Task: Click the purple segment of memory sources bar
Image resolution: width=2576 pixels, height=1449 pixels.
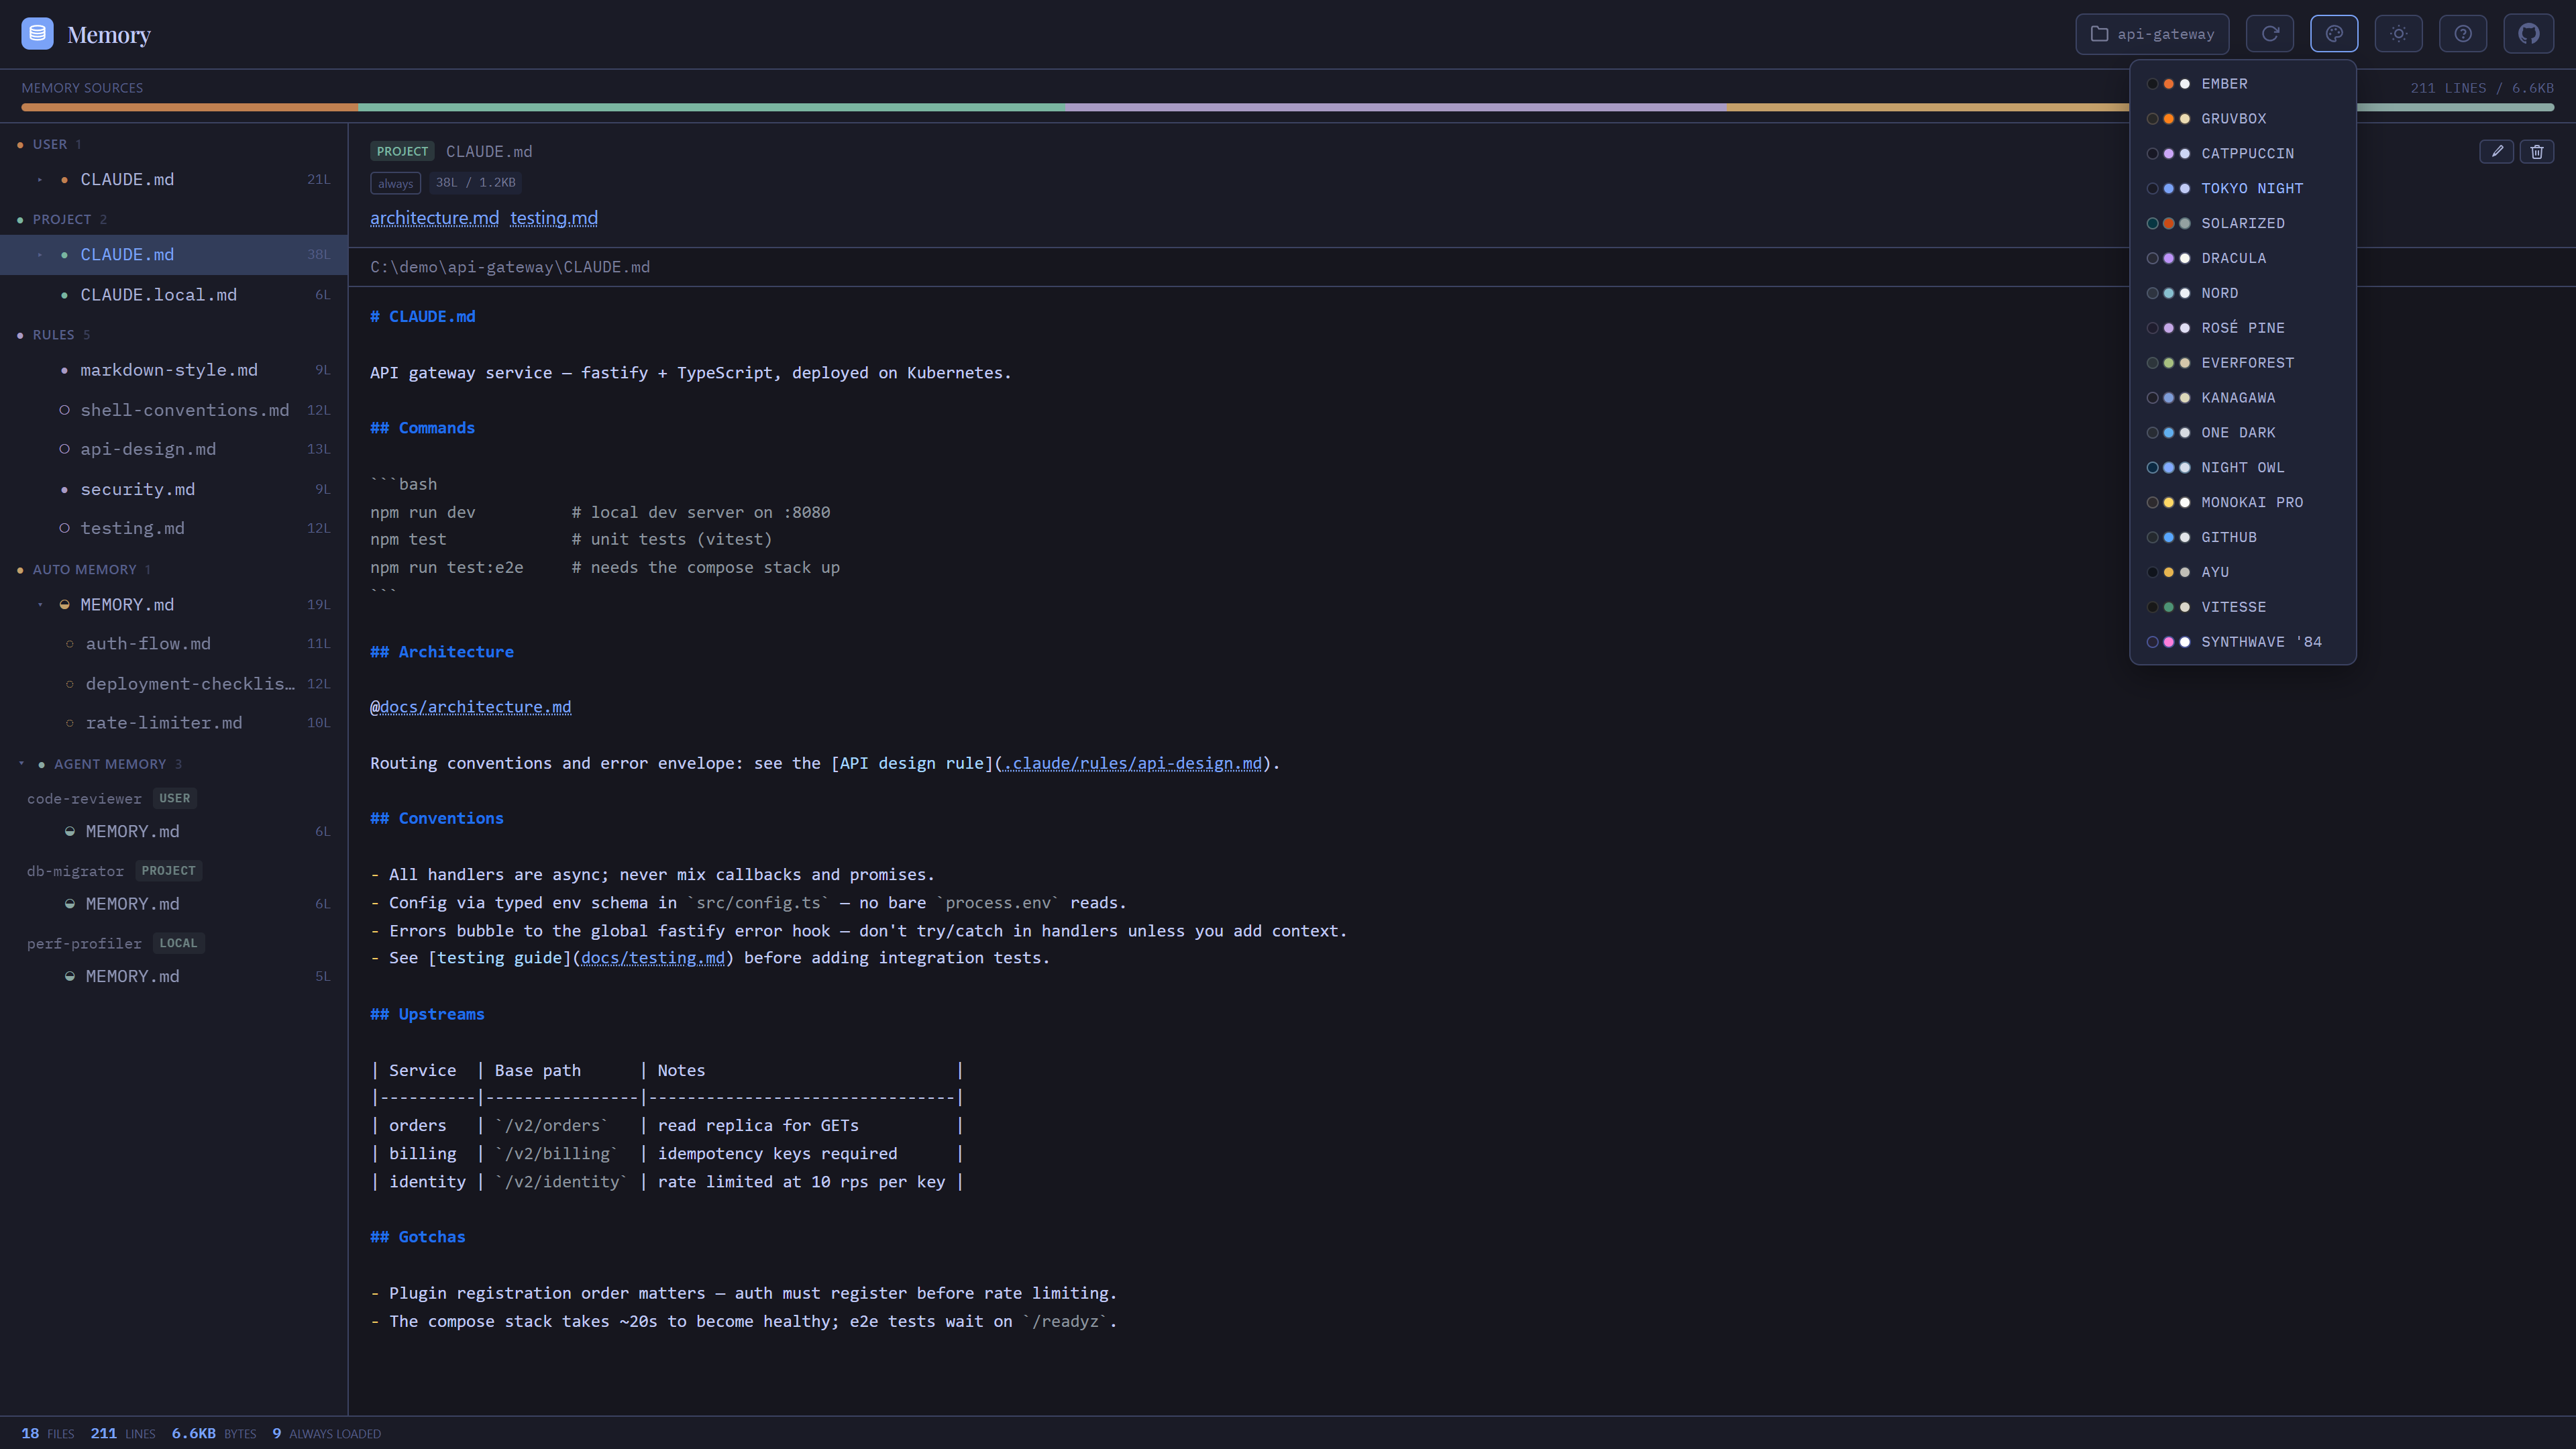Action: point(1396,107)
